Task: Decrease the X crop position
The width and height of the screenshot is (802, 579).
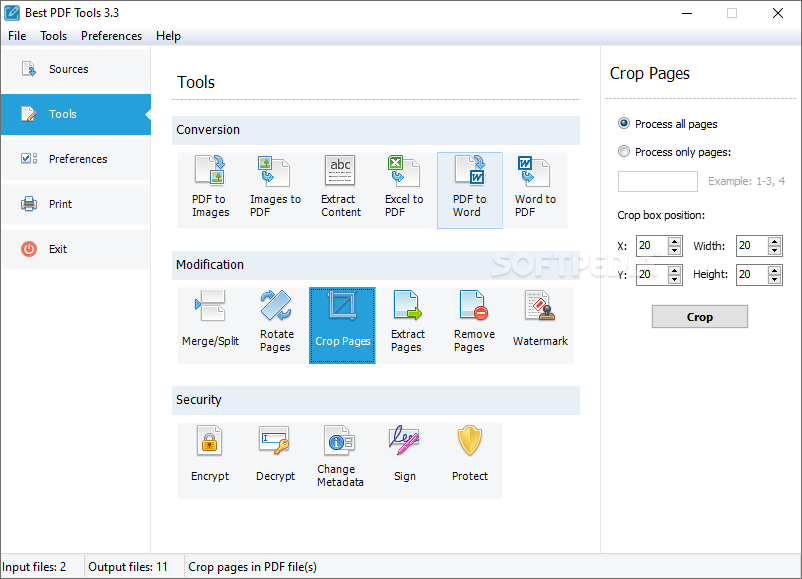Action: [675, 251]
